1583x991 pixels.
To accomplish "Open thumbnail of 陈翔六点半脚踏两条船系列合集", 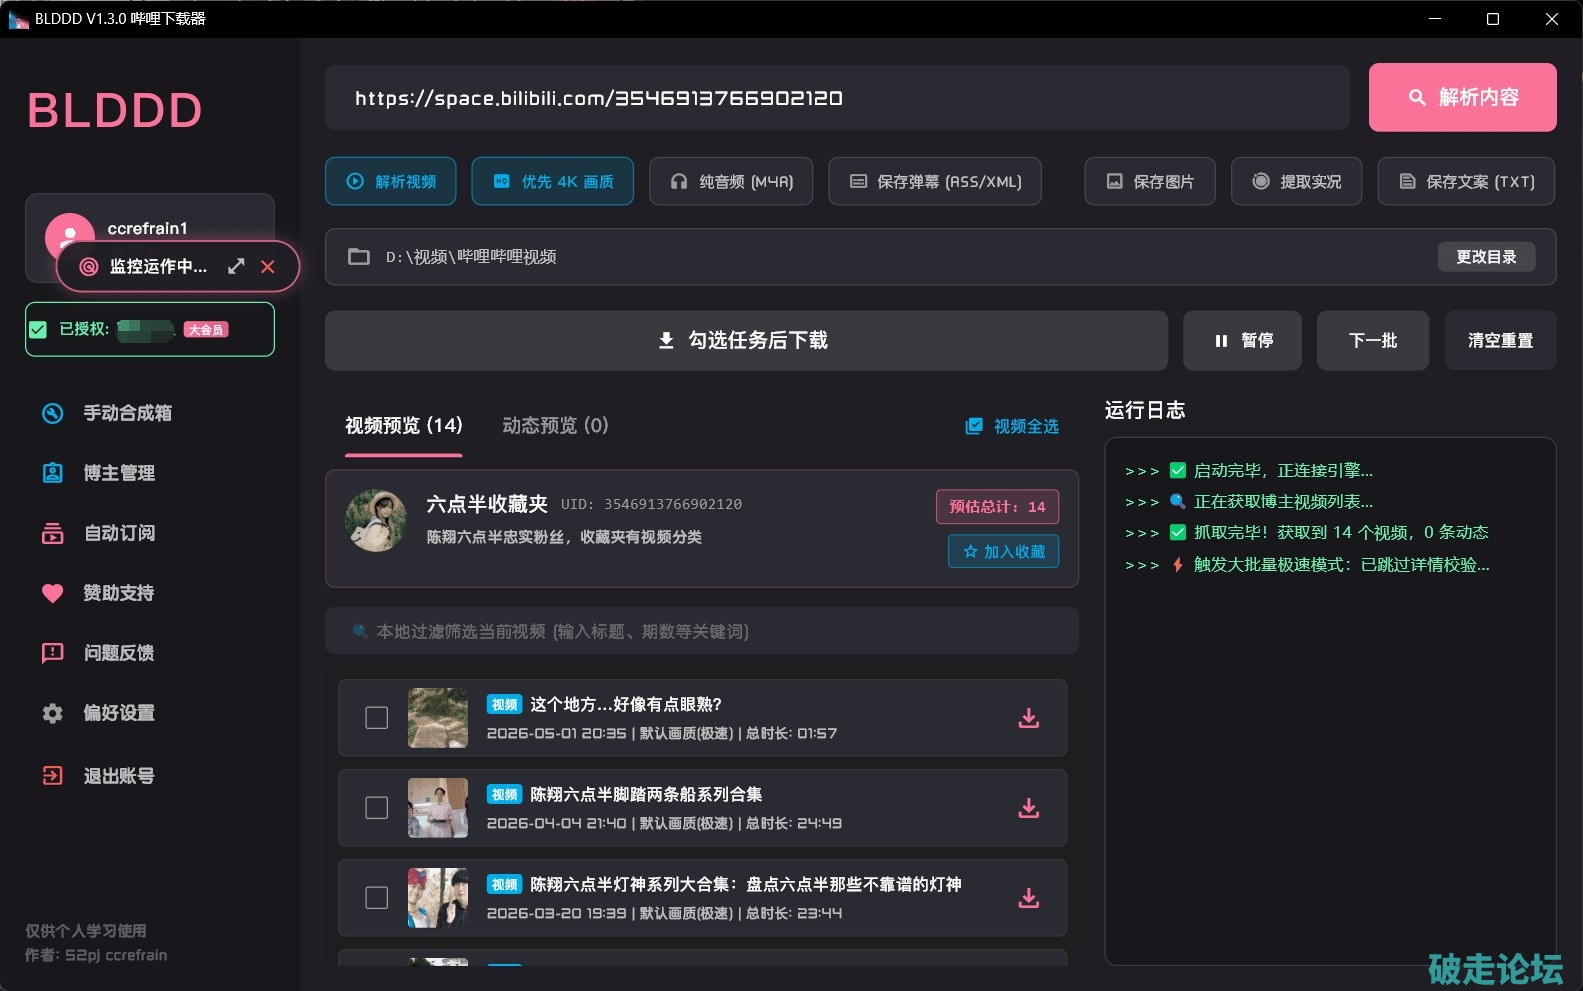I will (438, 808).
